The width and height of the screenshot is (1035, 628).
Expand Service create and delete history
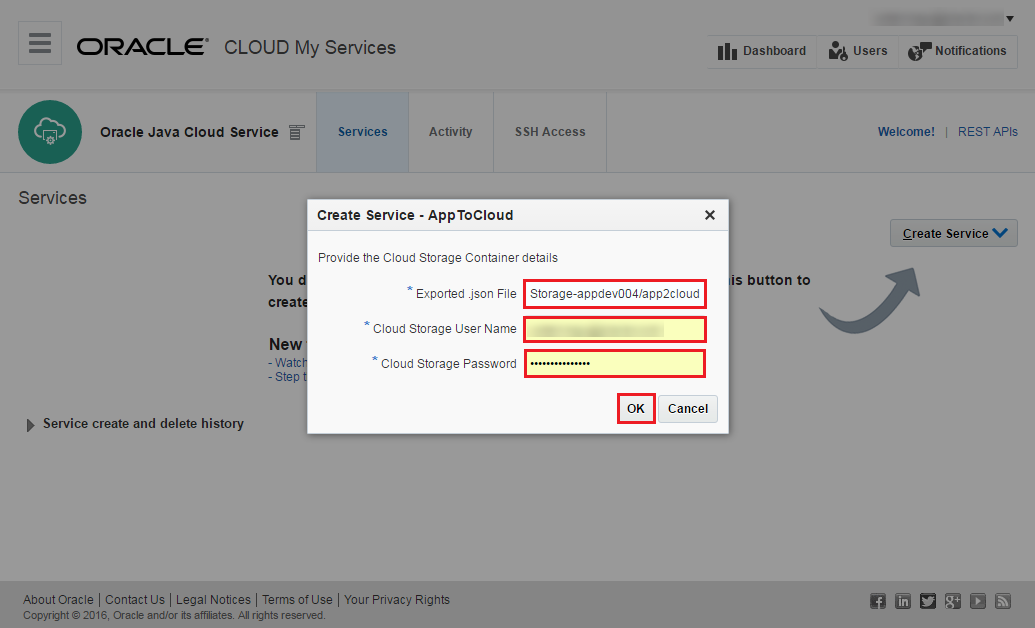click(x=30, y=425)
